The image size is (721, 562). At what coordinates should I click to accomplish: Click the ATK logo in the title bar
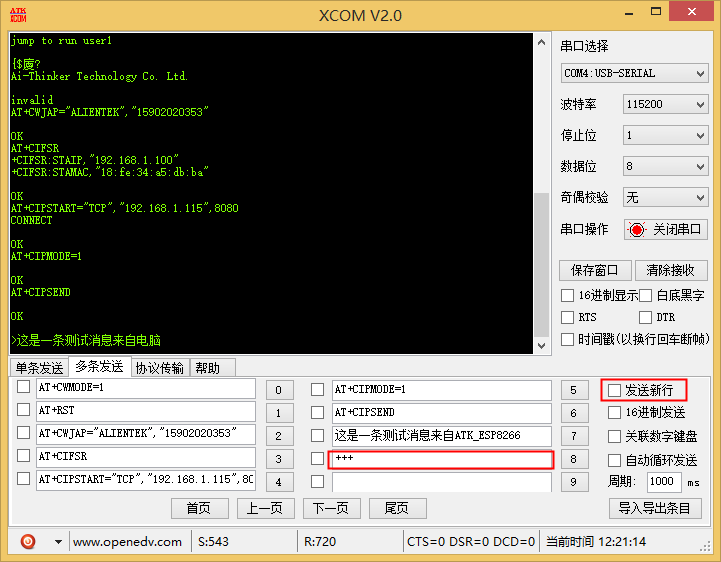17,14
